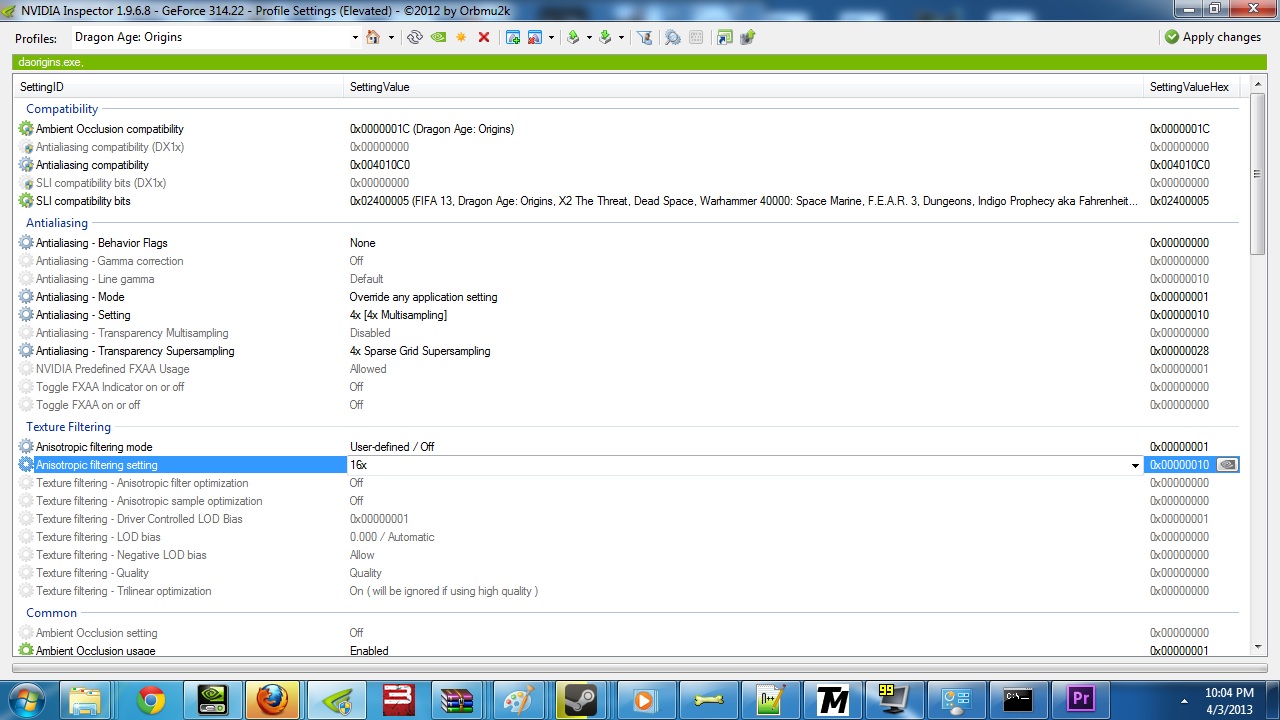Click hex value 0x00000028
The image size is (1280, 720).
pos(1179,351)
